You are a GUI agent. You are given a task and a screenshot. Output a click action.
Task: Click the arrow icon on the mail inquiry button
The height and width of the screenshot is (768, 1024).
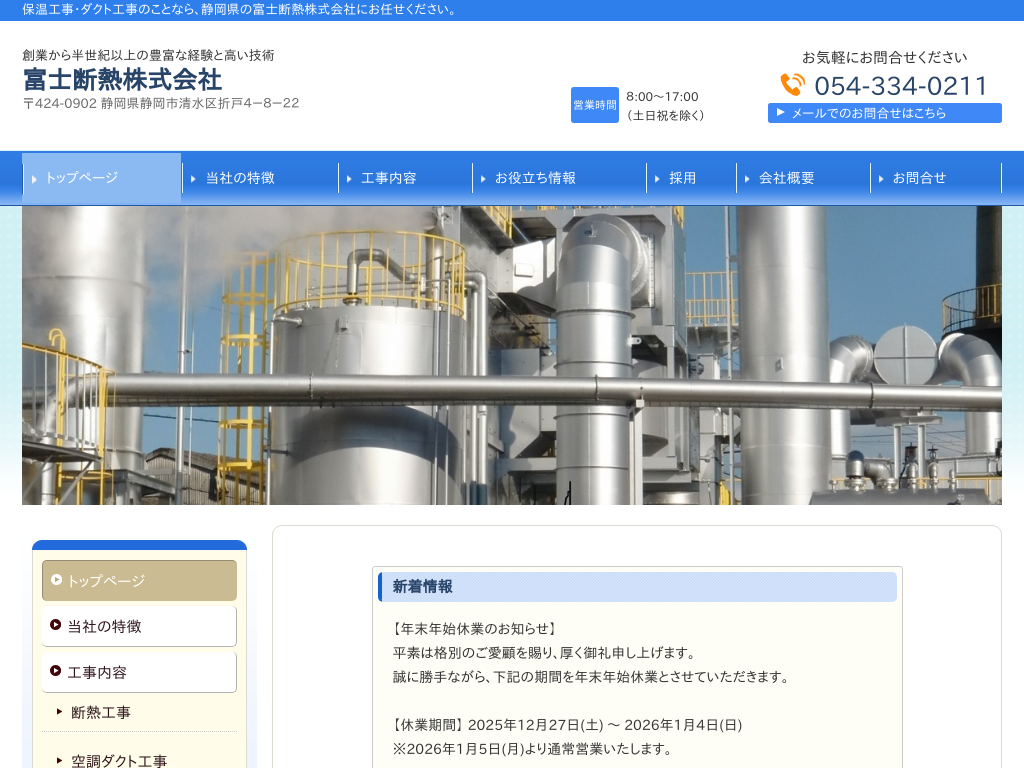click(780, 112)
